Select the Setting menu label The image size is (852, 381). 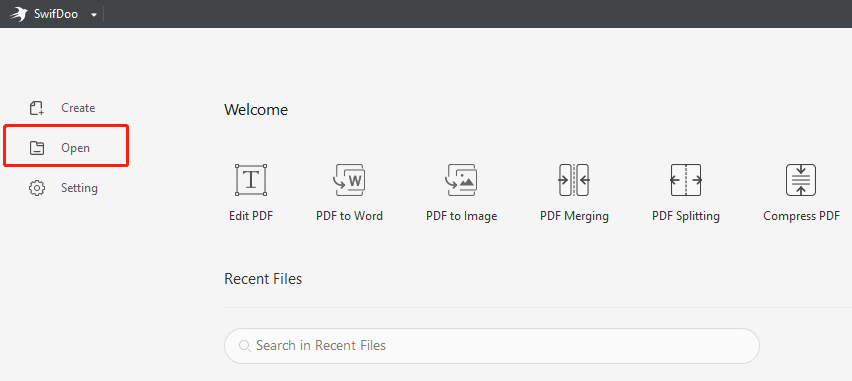coord(79,188)
